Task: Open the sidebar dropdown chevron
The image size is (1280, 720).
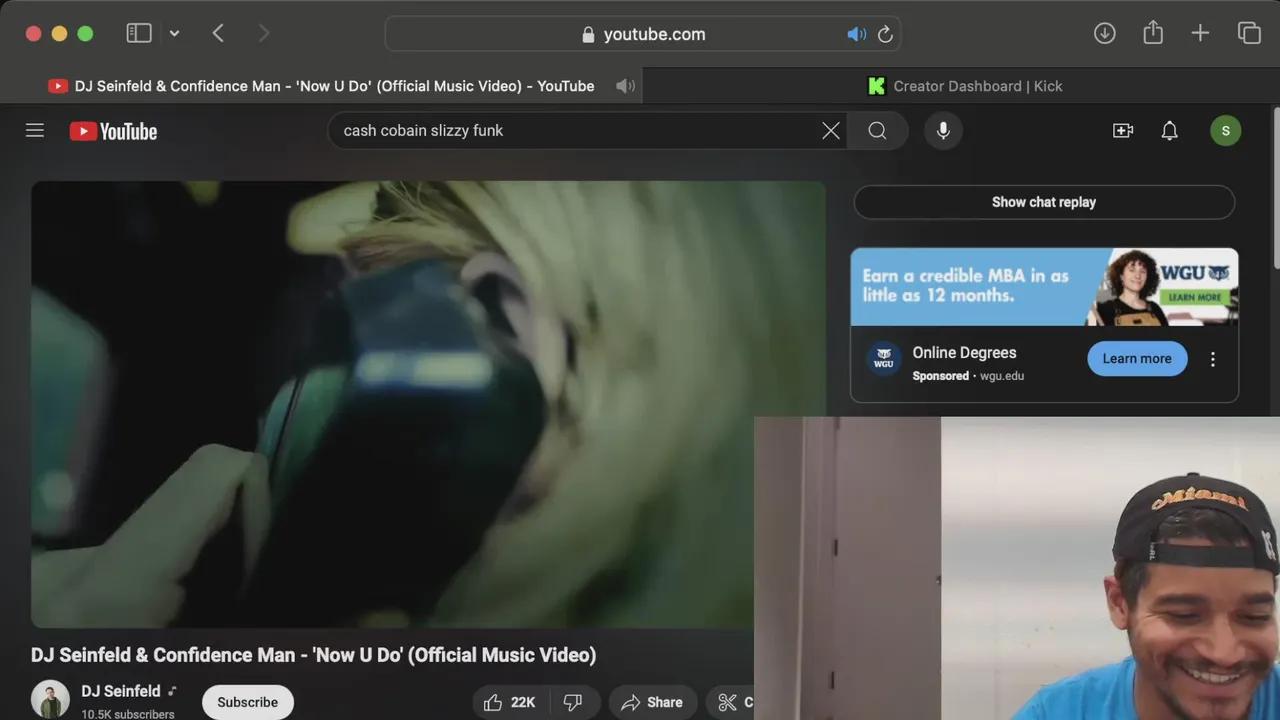Action: point(174,33)
